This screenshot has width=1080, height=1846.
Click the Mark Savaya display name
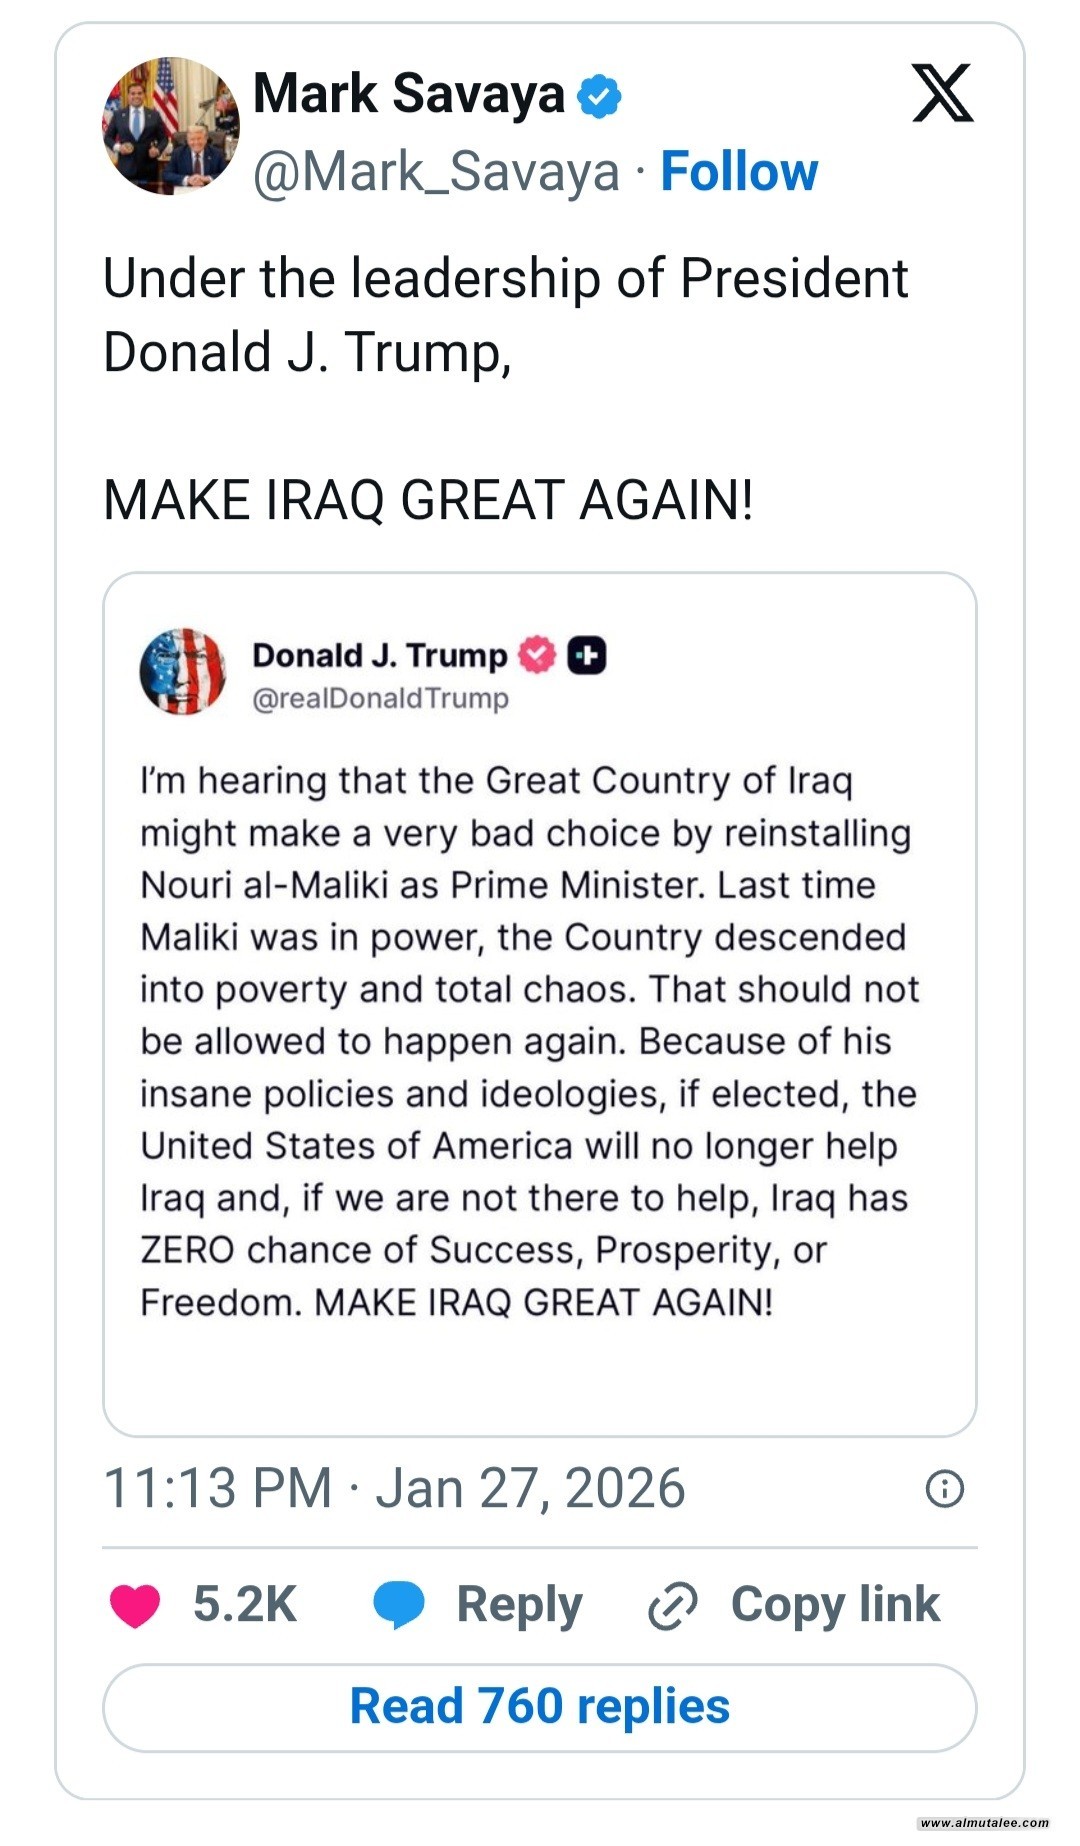(409, 94)
